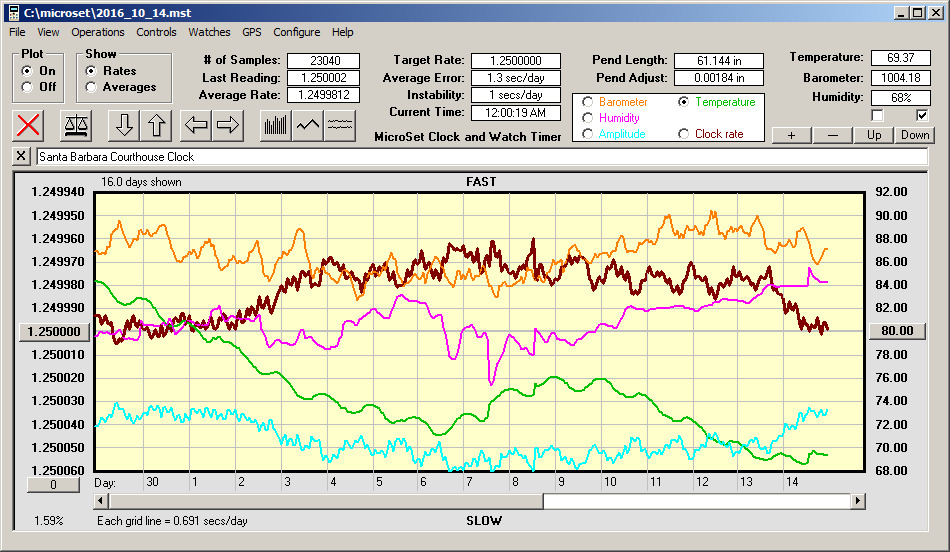This screenshot has height=552, width=950.
Task: Select the wavy lines graph icon
Action: point(341,125)
